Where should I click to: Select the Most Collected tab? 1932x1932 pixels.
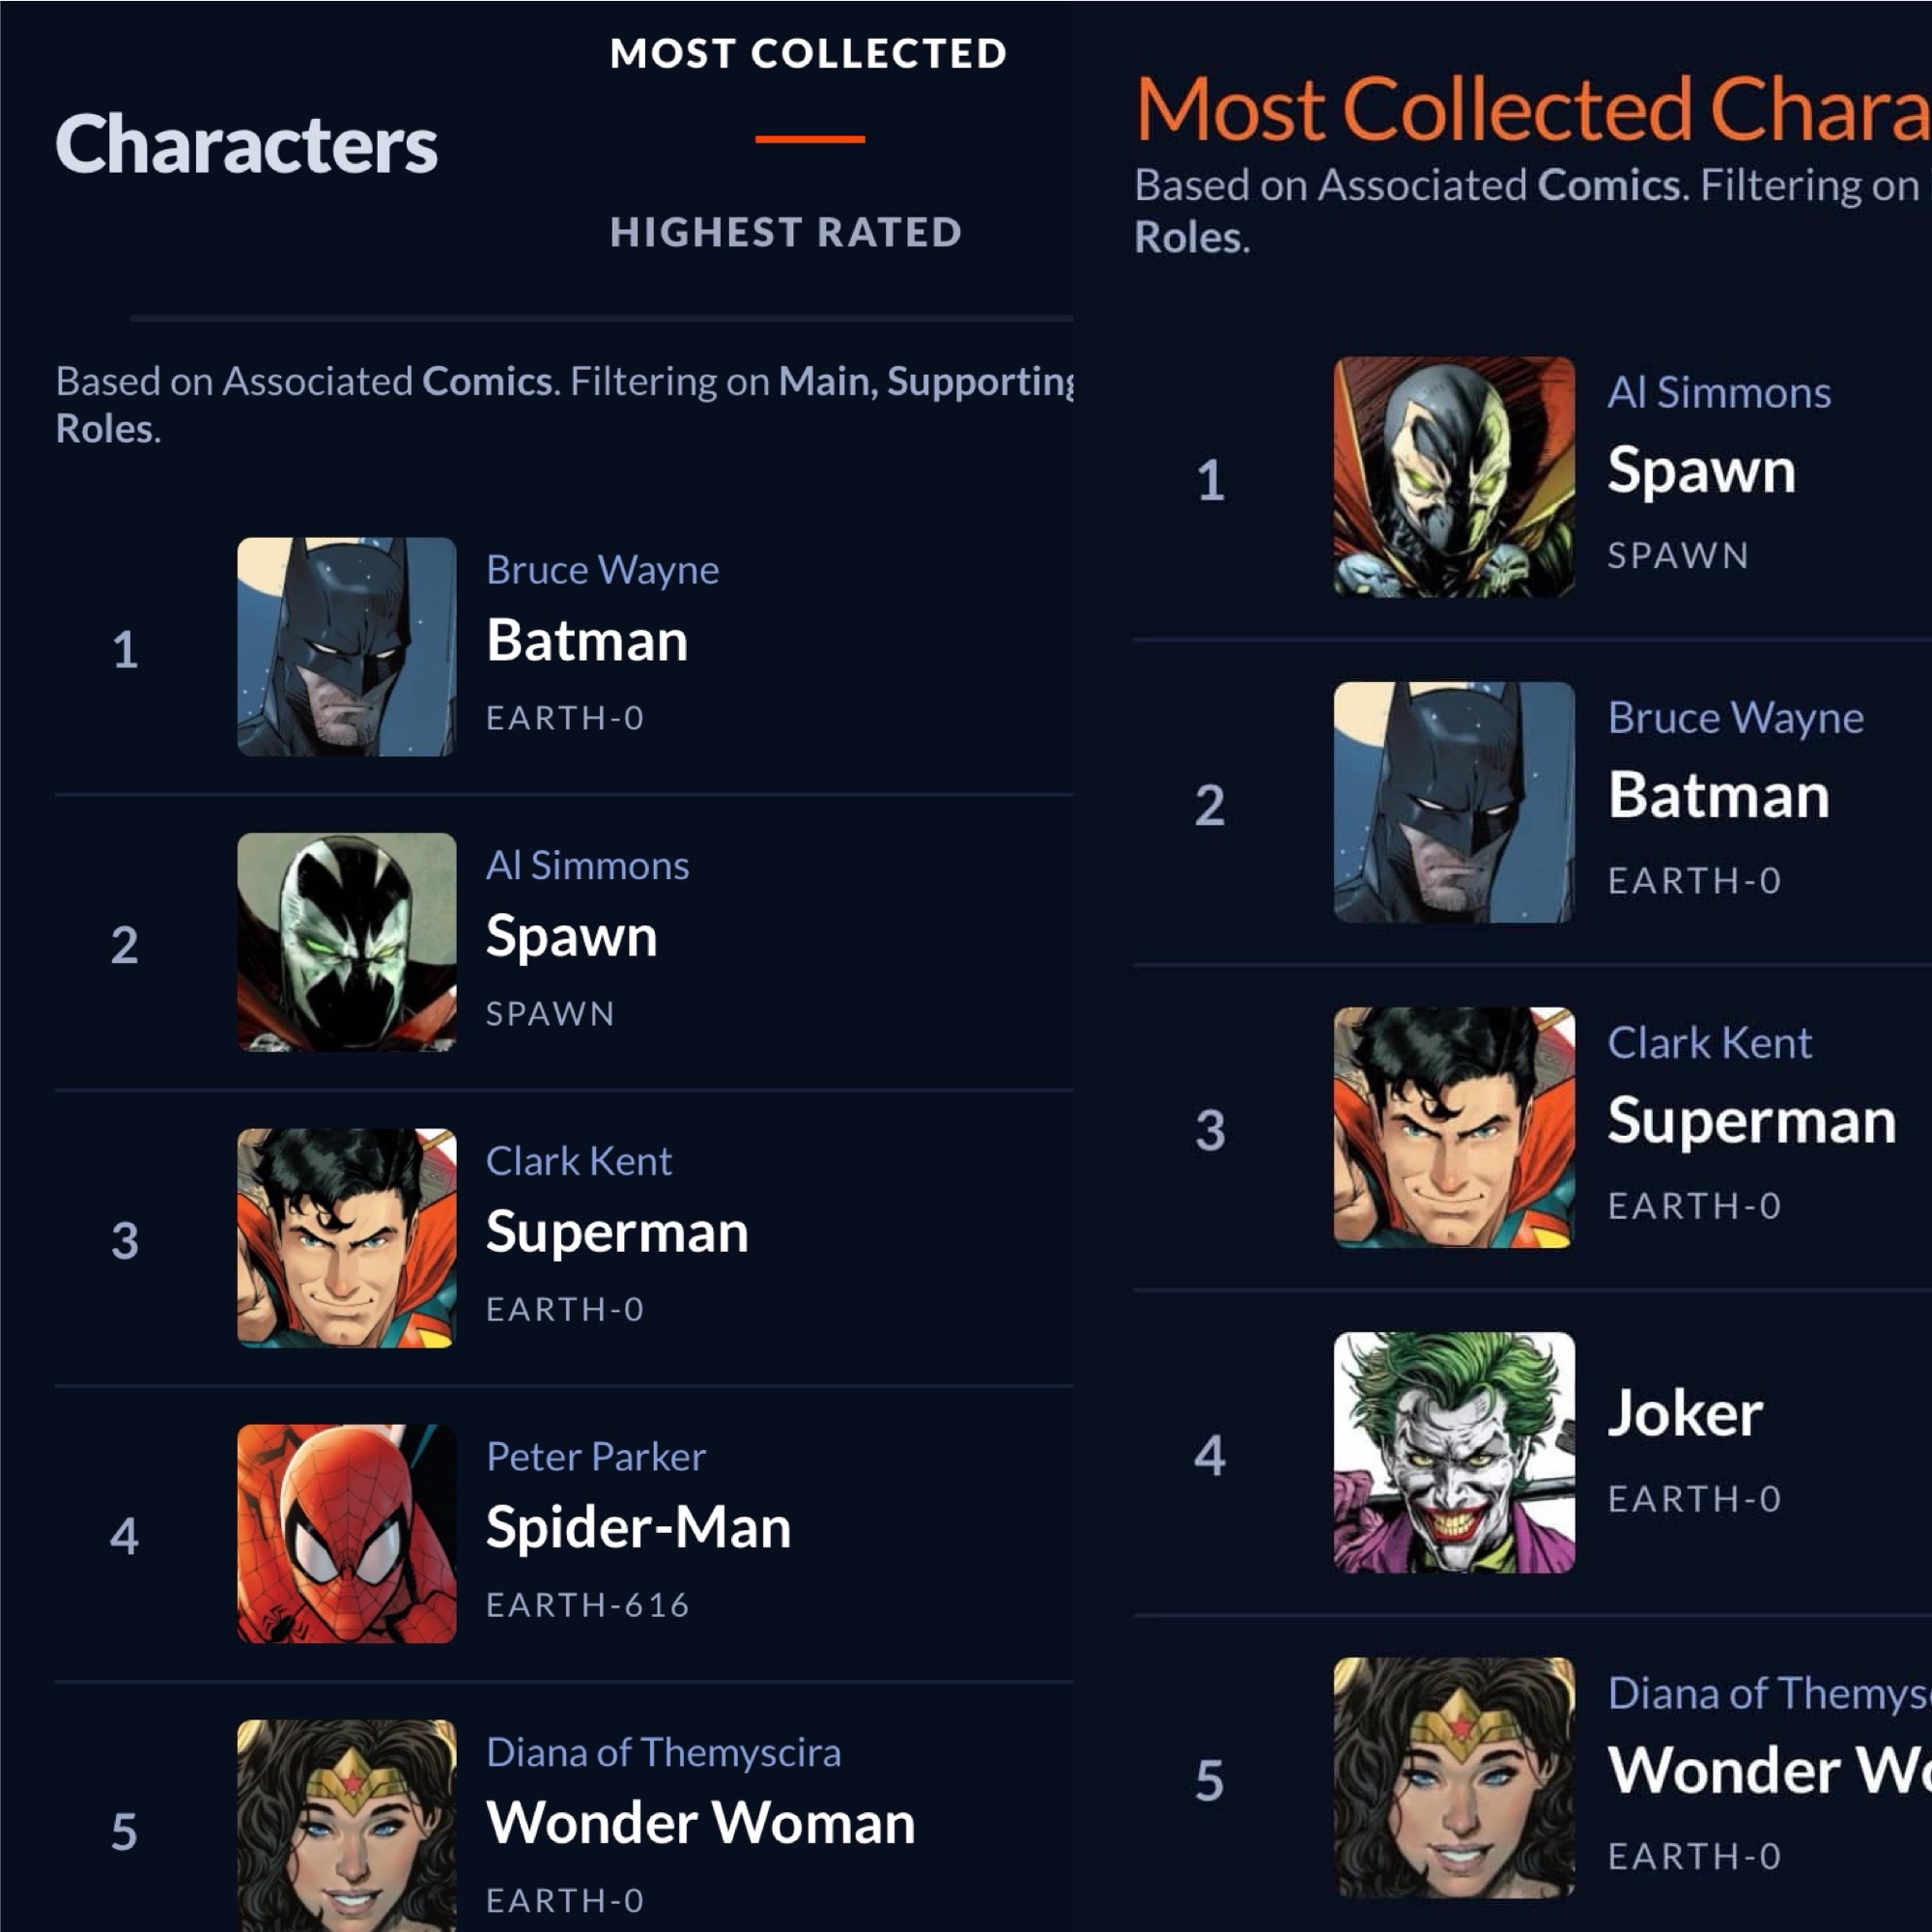coord(808,54)
